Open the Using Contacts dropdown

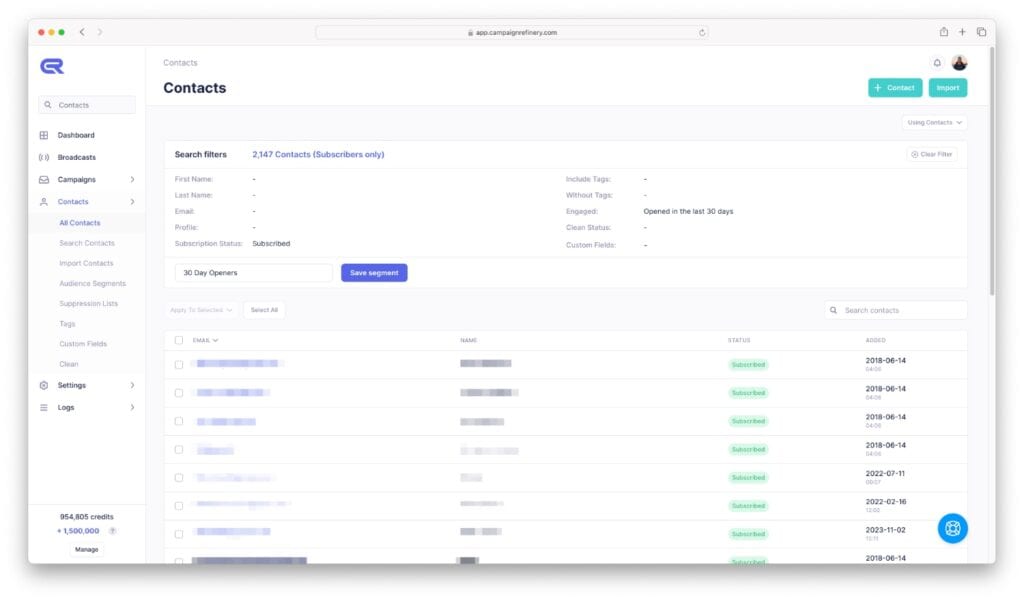point(935,123)
